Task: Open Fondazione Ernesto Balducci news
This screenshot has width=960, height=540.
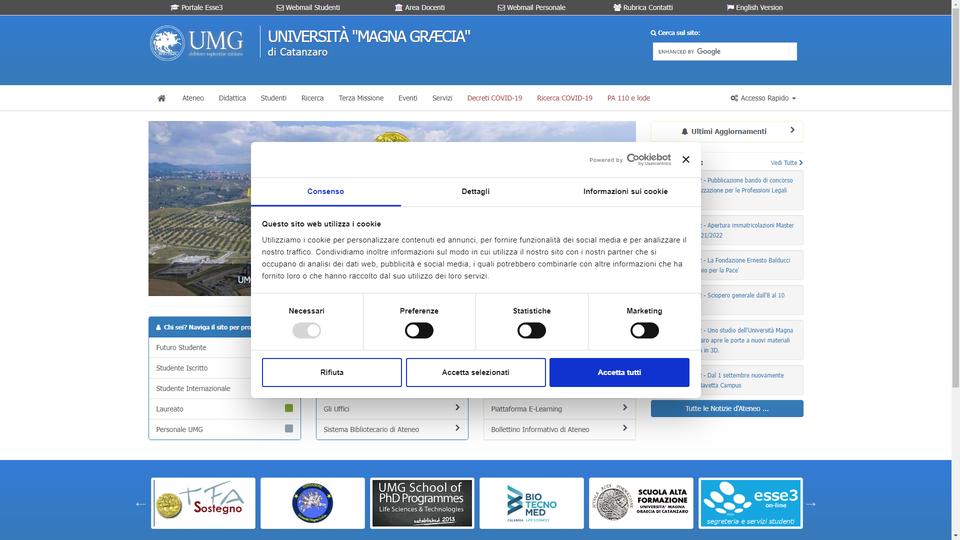Action: pos(752,265)
